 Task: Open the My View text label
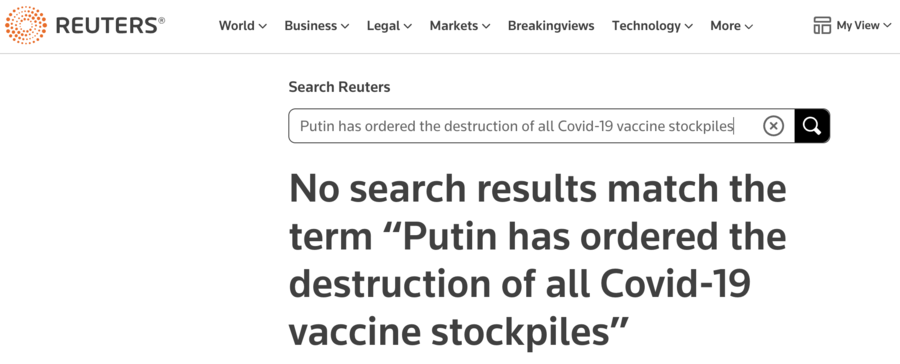pos(858,26)
